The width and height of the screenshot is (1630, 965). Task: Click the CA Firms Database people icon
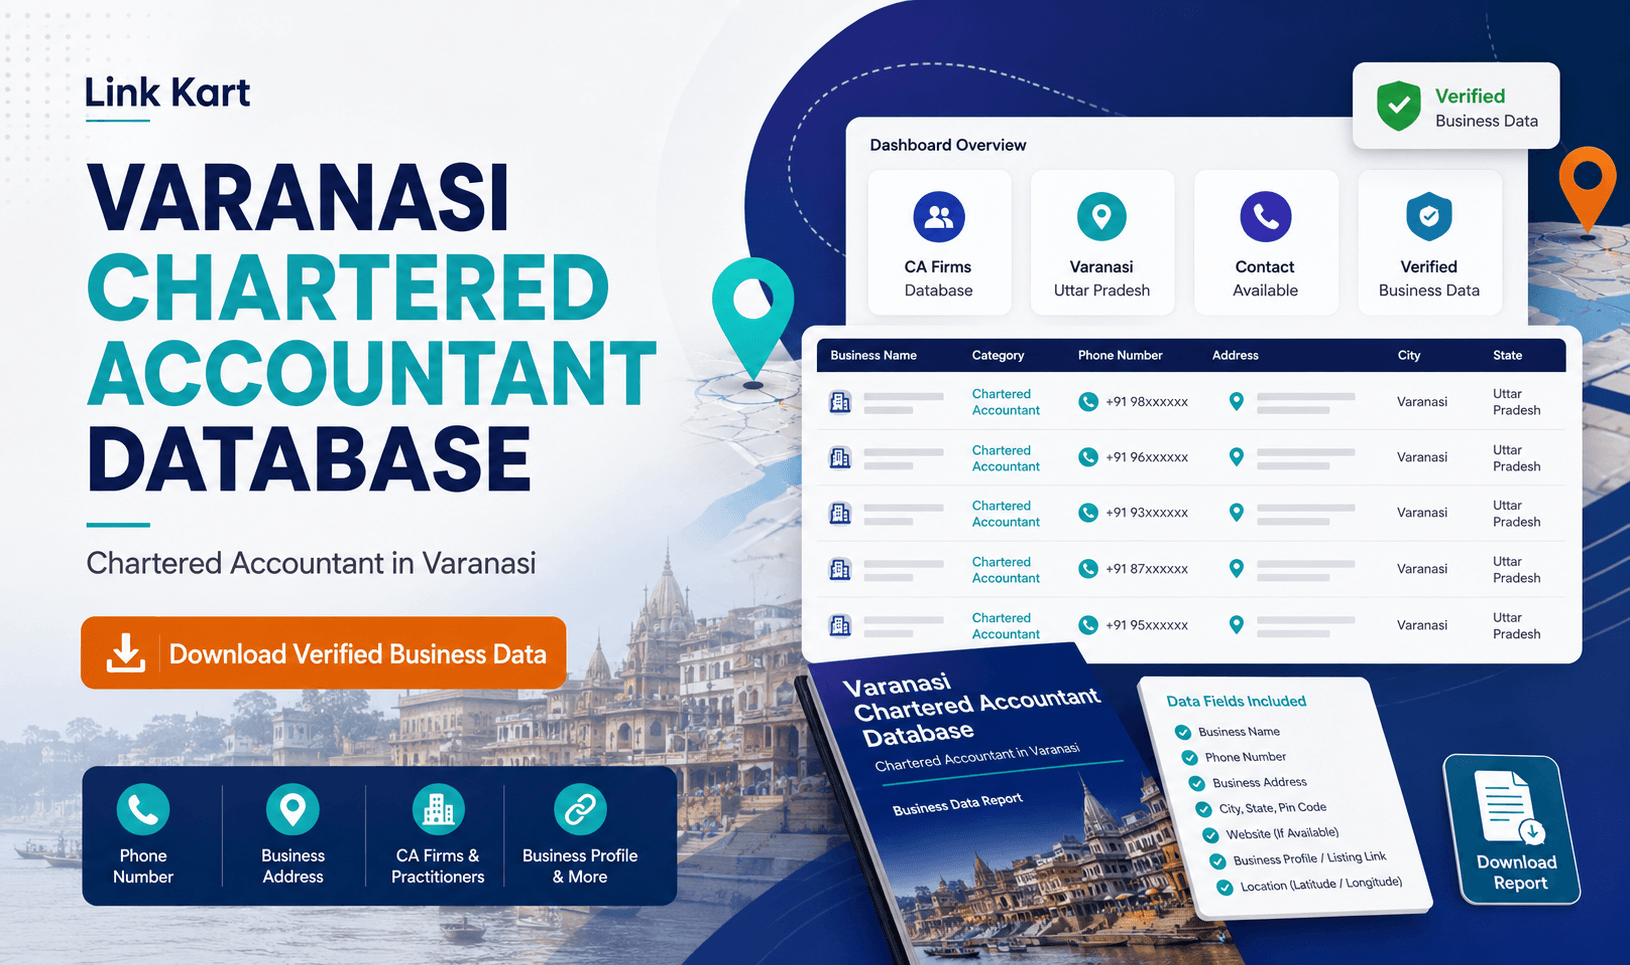939,216
